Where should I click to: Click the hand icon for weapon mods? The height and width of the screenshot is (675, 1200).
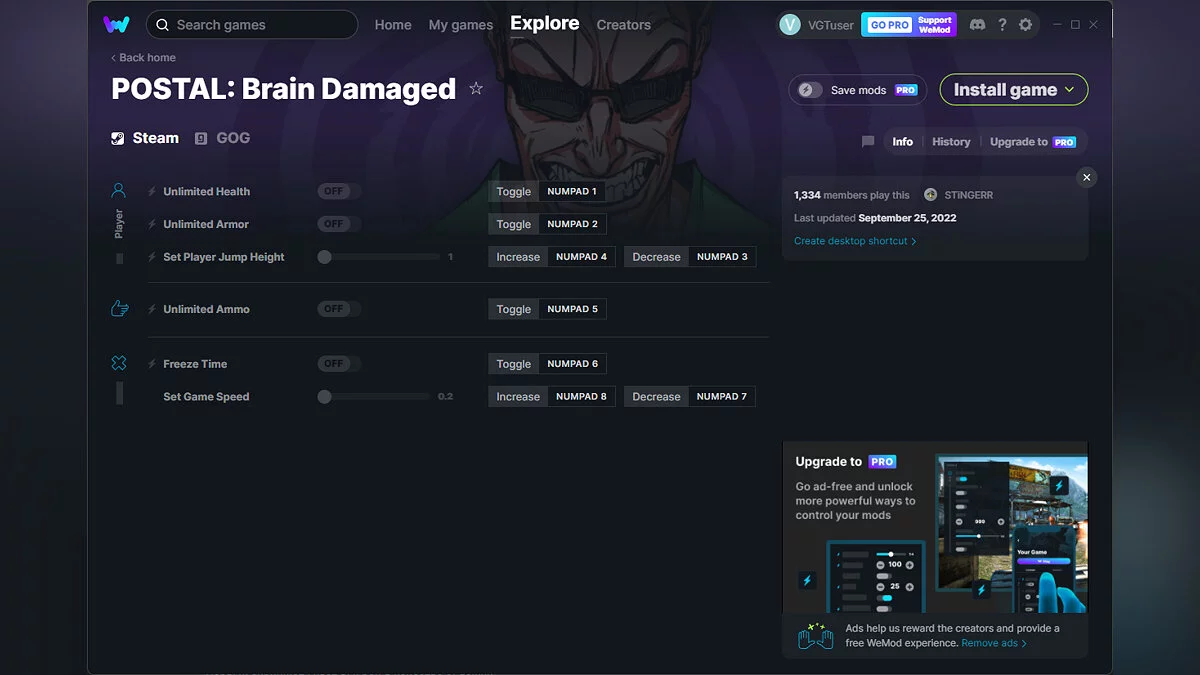[119, 308]
